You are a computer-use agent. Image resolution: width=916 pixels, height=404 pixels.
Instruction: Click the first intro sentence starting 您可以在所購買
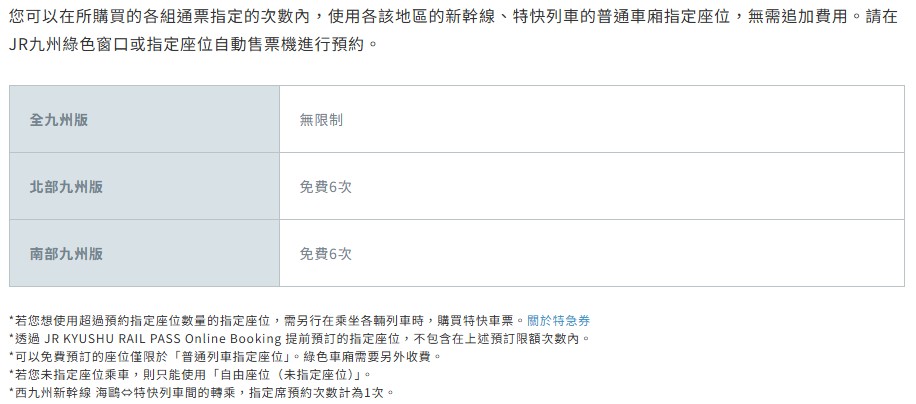pos(453,16)
